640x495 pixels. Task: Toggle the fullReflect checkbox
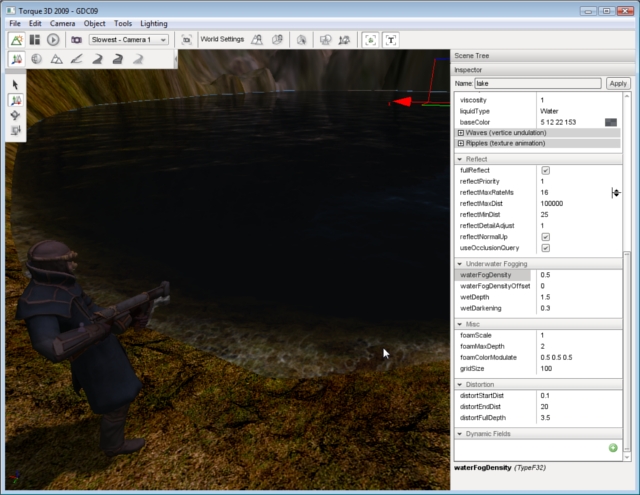tap(545, 170)
